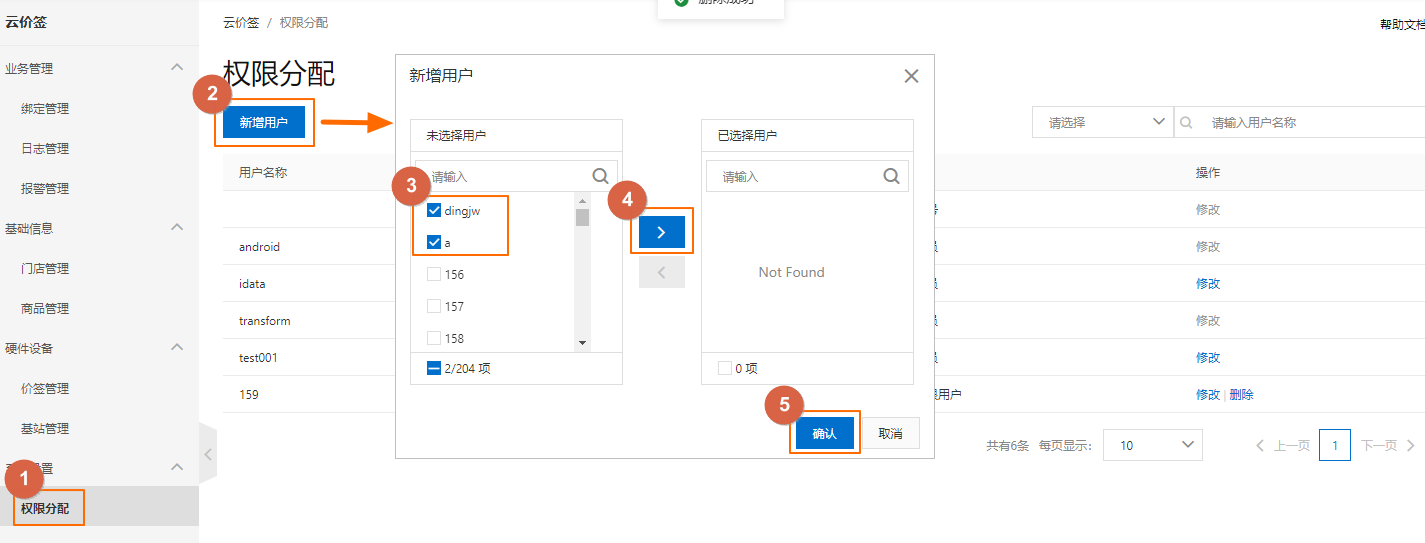The image size is (1425, 543).
Task: Click the idata user name cell
Action: click(x=252, y=284)
